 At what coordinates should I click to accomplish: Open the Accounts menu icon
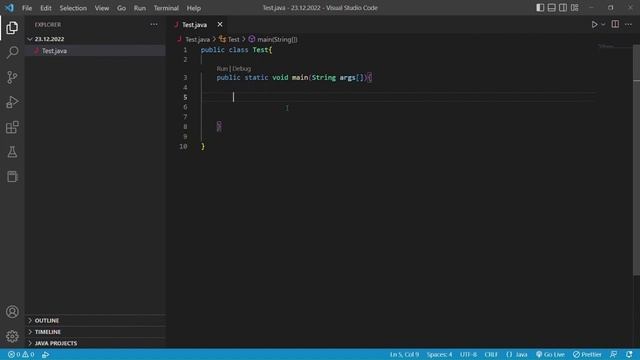pos(12,311)
